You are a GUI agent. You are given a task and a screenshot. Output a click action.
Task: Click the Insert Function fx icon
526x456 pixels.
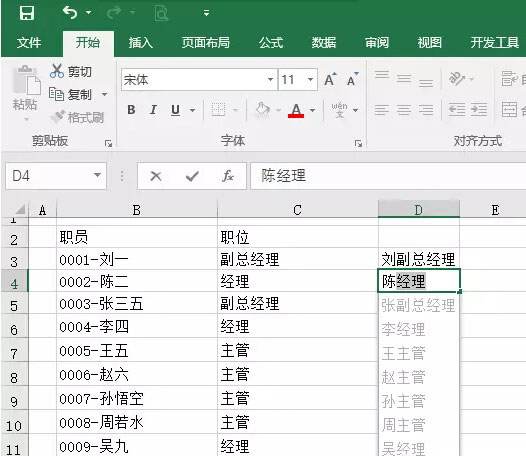(228, 176)
